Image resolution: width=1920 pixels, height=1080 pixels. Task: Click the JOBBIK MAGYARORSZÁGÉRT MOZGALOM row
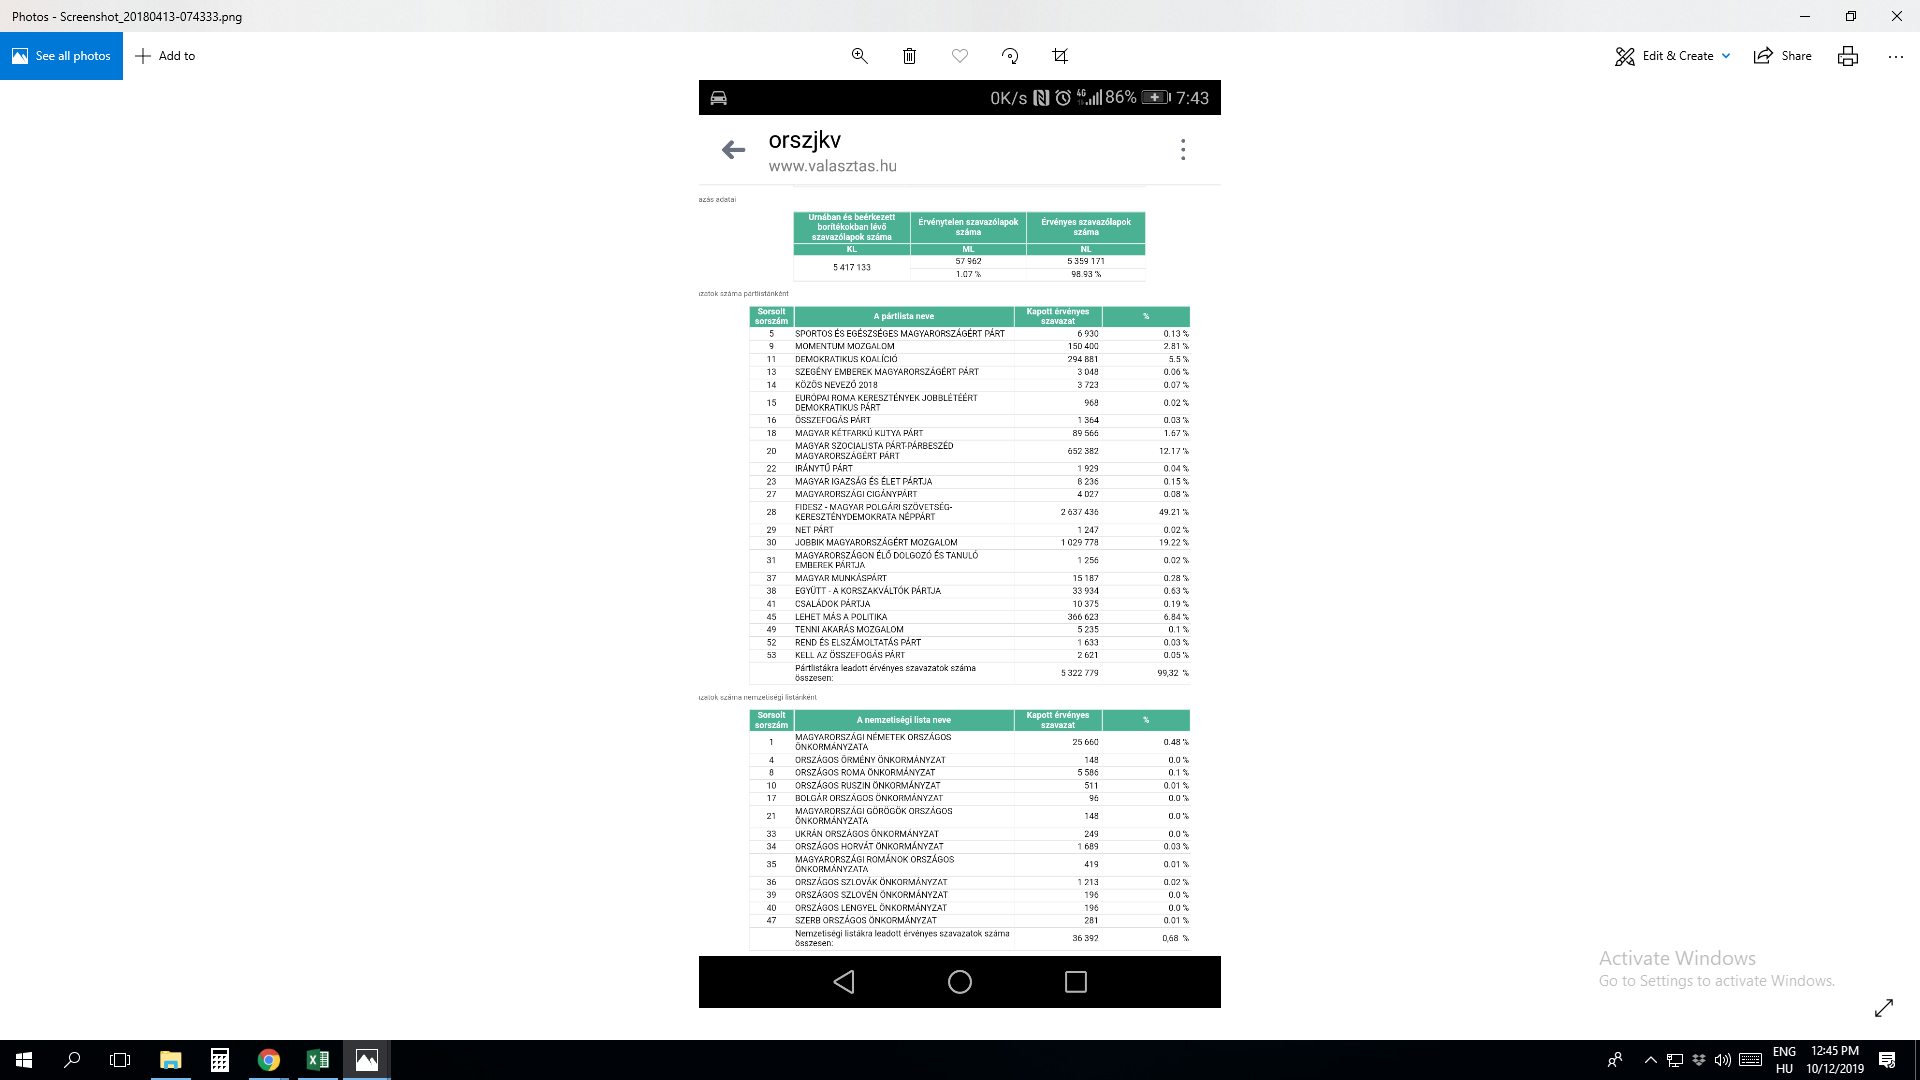click(x=969, y=543)
